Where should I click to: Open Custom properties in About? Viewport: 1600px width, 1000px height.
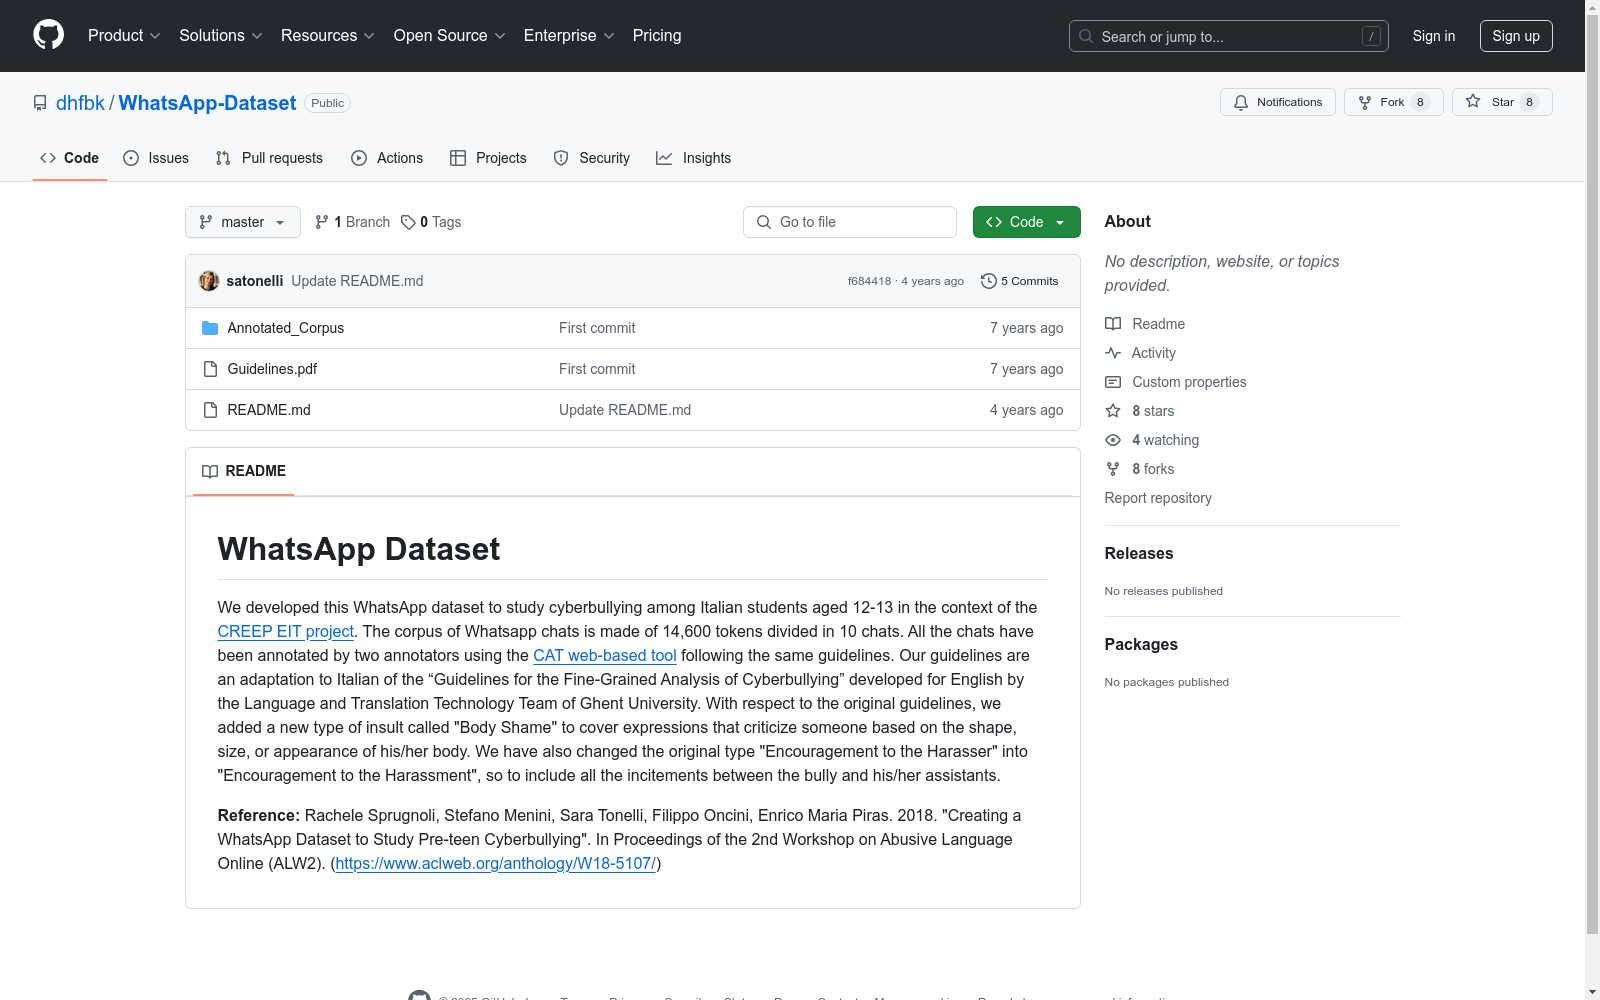point(1176,382)
